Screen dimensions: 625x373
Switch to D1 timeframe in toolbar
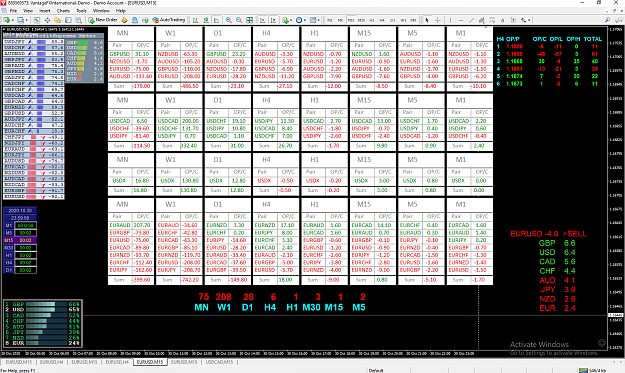(x=393, y=20)
